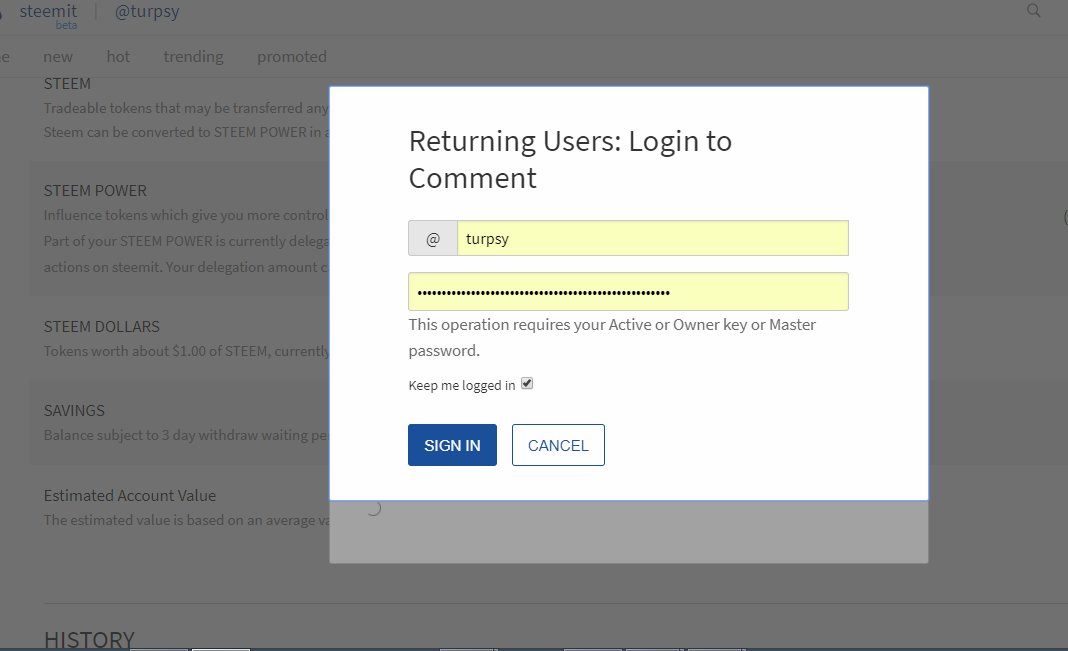Screen dimensions: 1068x651
Task: Switch to the new posts tab
Action: coord(58,57)
